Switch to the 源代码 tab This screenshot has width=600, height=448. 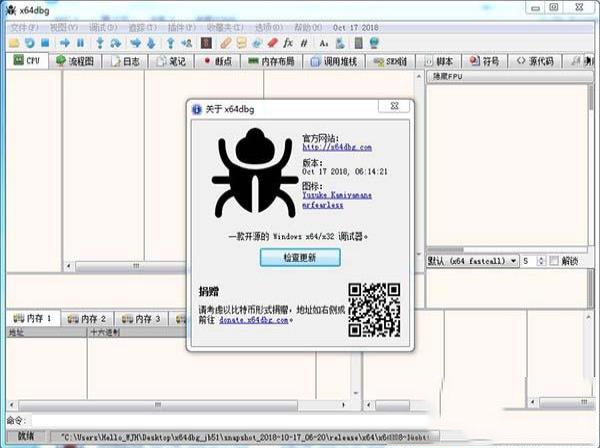(x=535, y=61)
